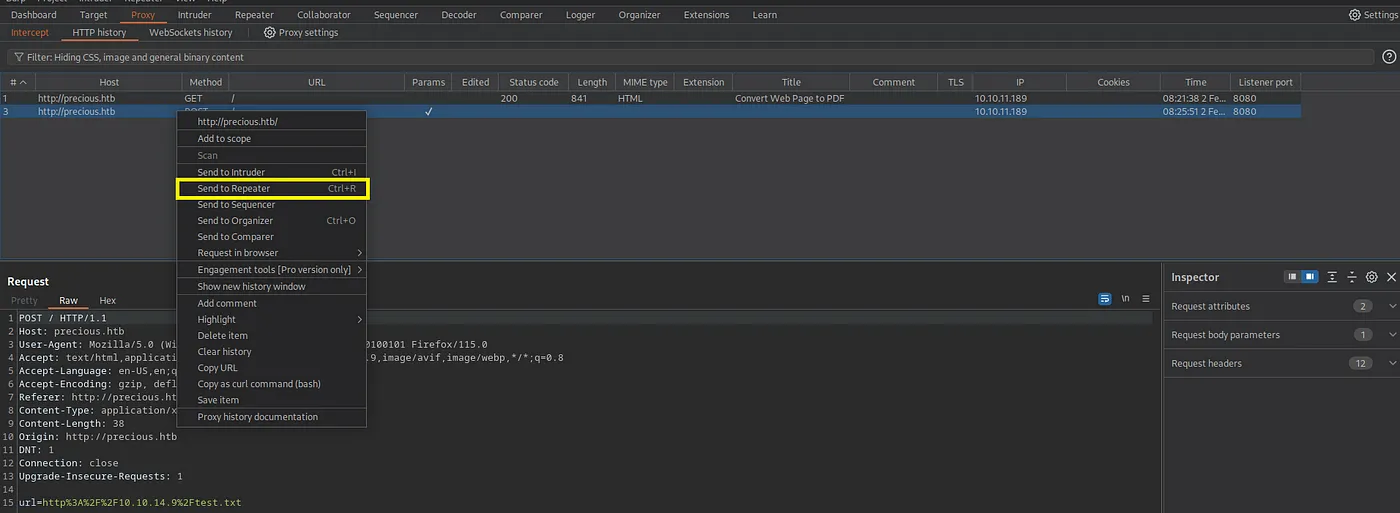Choose Send to Repeater from context menu
This screenshot has height=513, width=1400.
pos(272,189)
